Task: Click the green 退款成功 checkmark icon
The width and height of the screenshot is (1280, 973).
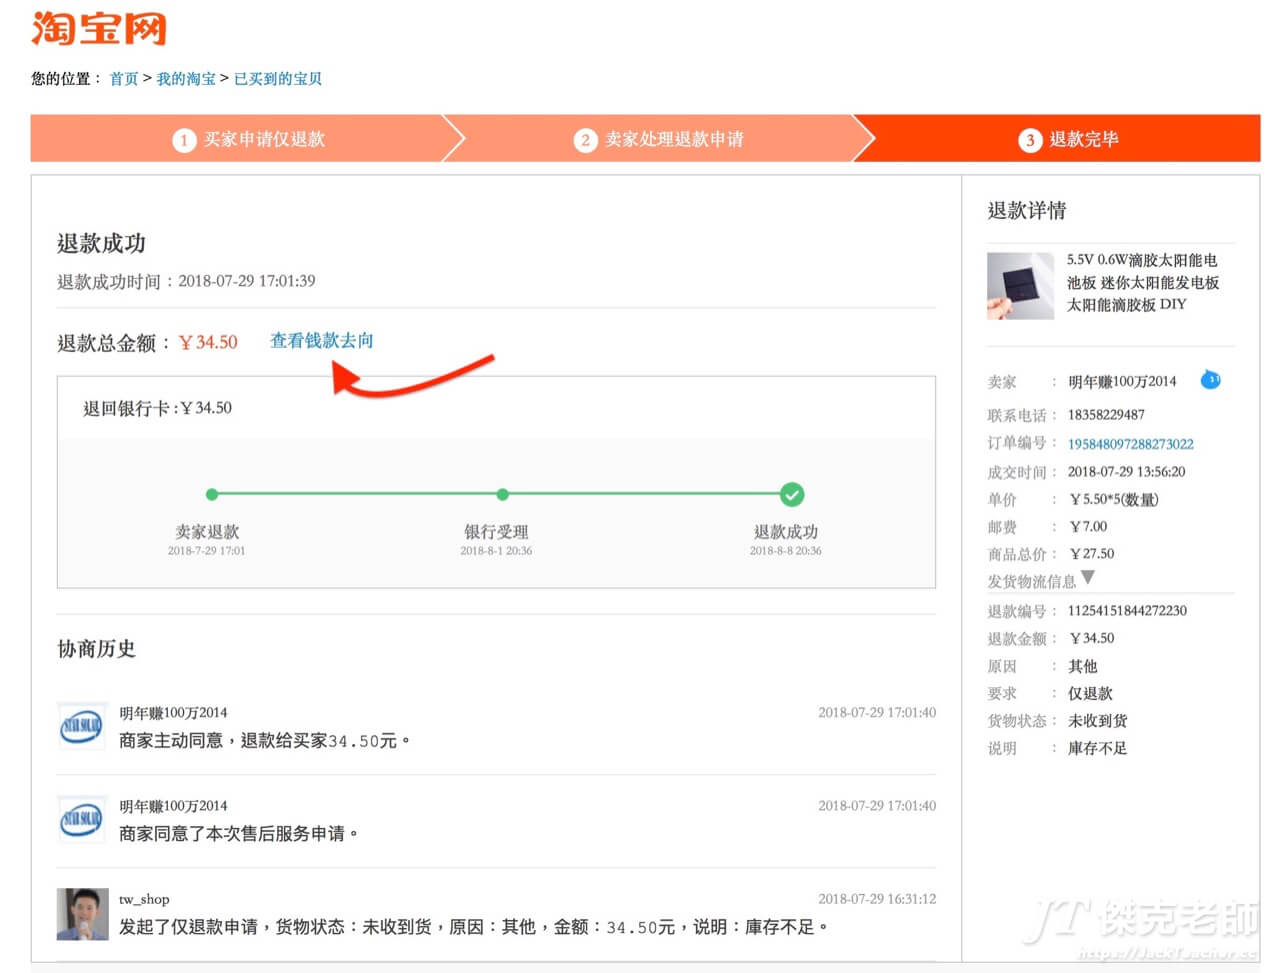Action: tap(792, 494)
